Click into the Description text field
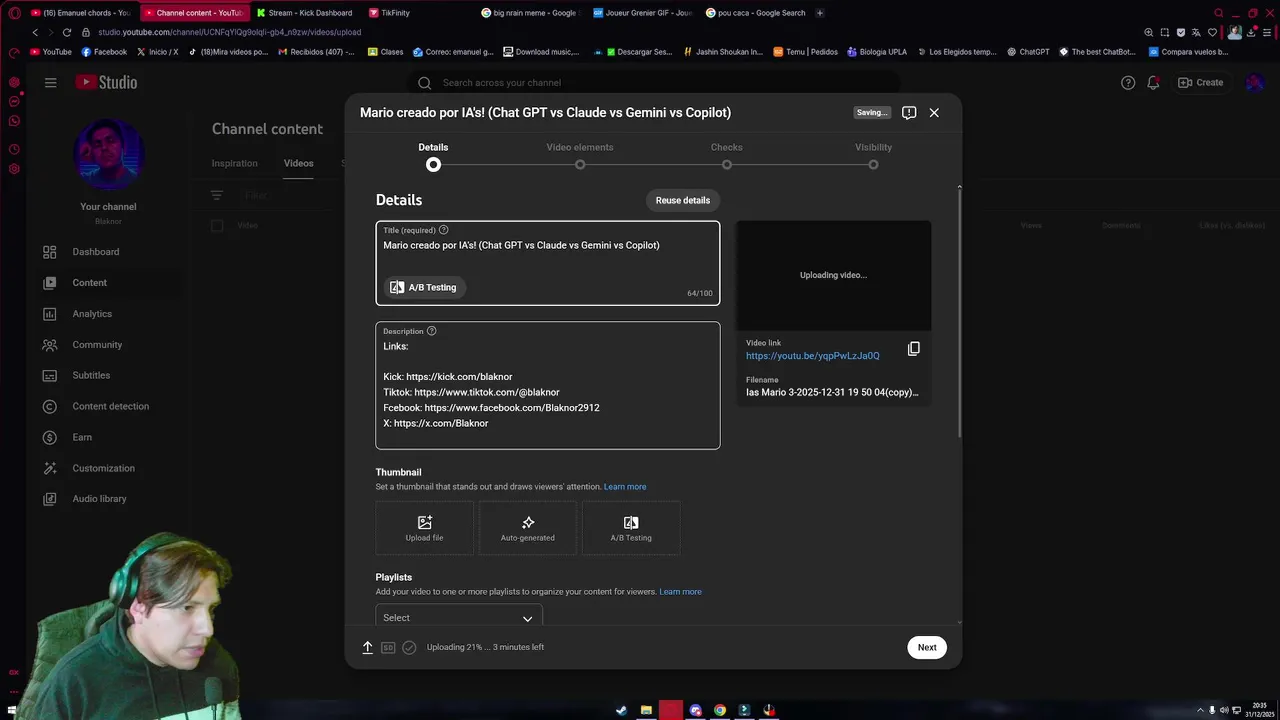Image resolution: width=1280 pixels, height=720 pixels. [x=548, y=385]
